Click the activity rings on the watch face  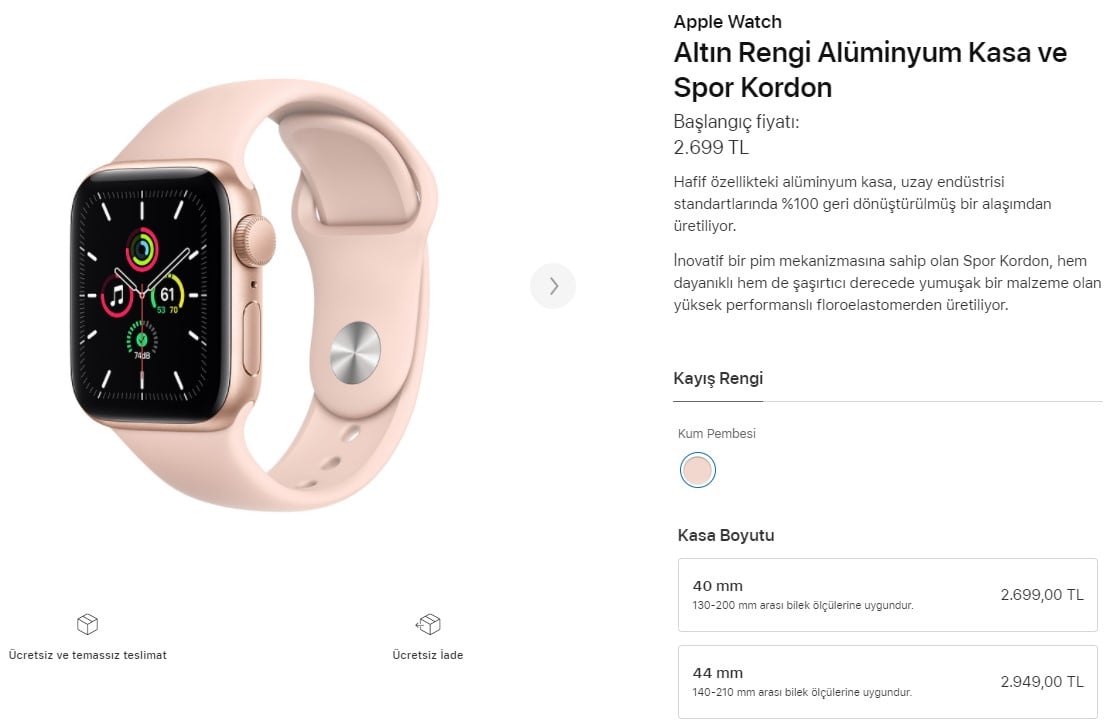click(x=142, y=248)
